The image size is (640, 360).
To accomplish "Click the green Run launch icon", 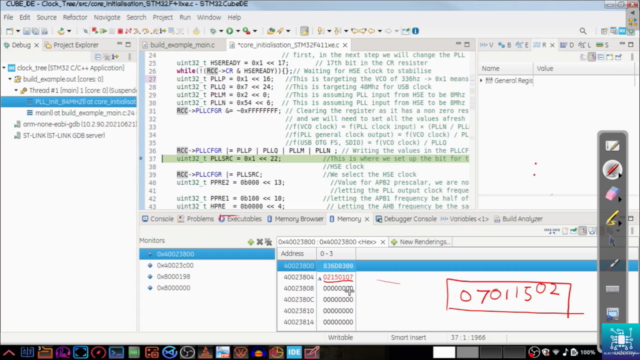I will tap(230, 31).
